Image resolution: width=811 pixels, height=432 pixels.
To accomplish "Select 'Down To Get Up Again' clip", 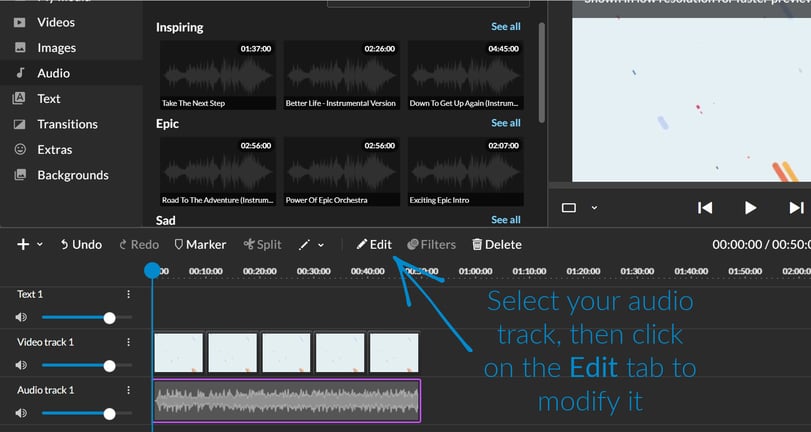I will [x=465, y=76].
